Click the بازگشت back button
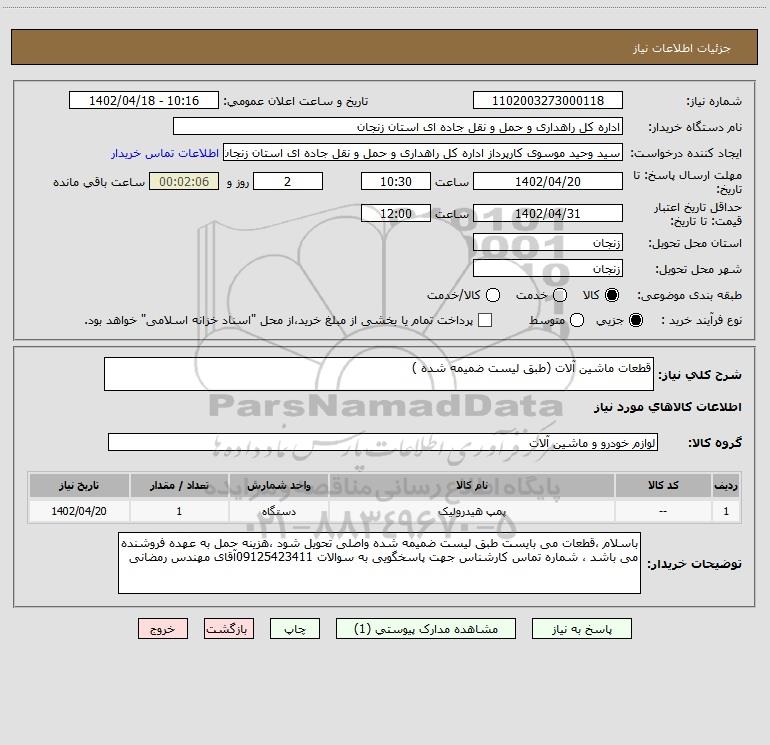 pos(229,629)
